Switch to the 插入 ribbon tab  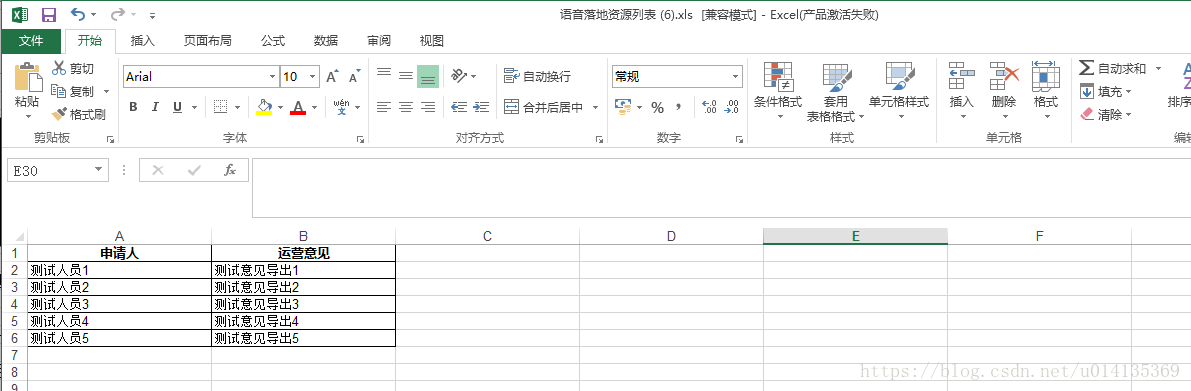[142, 40]
